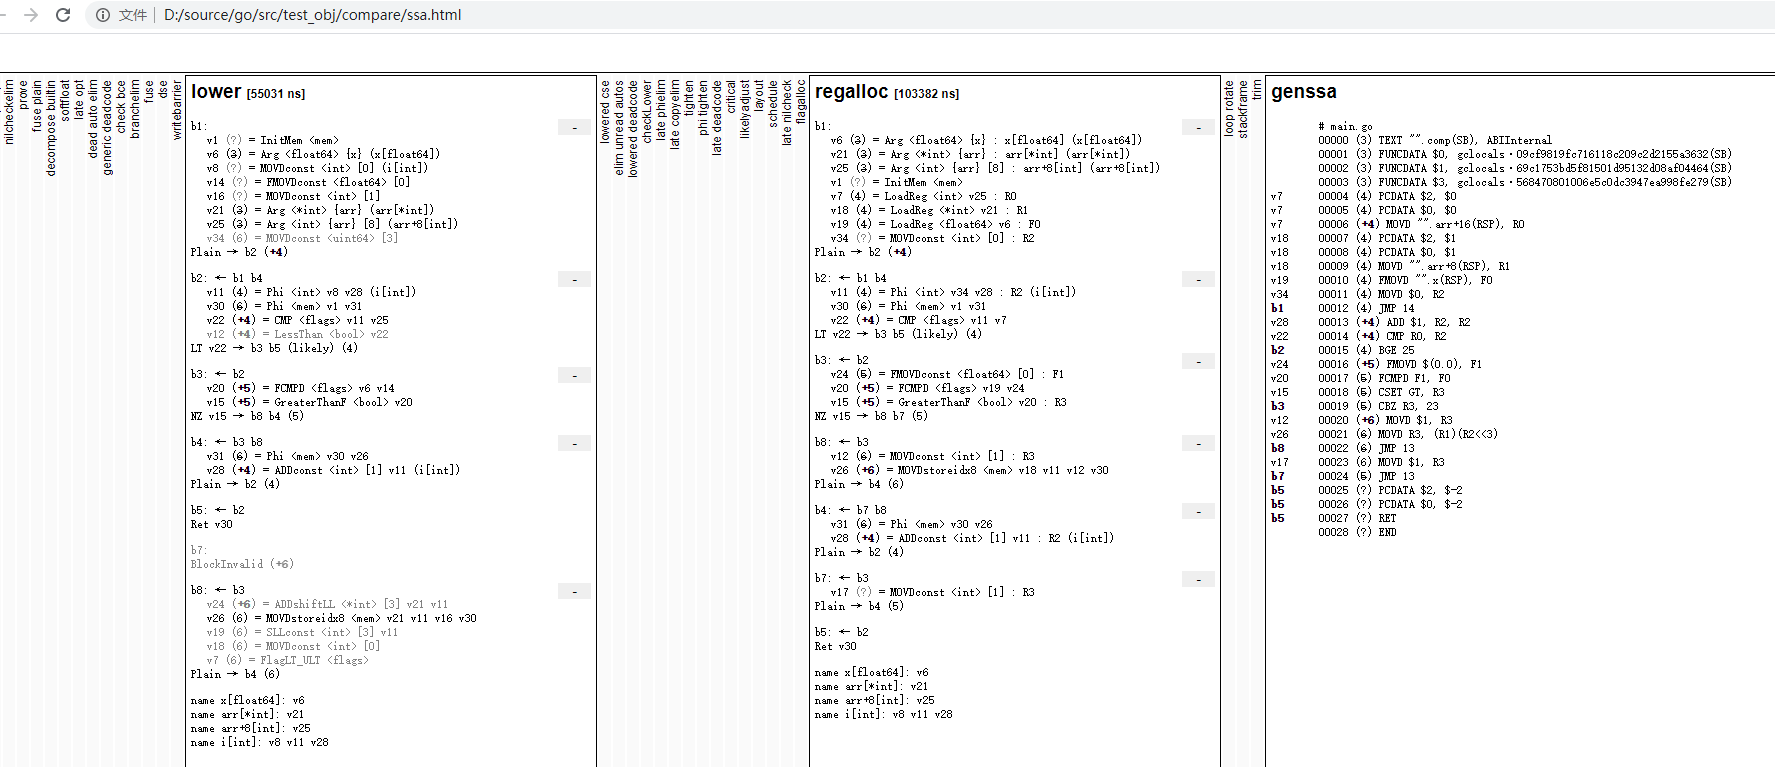Show the flagalloc pass column
The height and width of the screenshot is (767, 1775).
tap(801, 102)
